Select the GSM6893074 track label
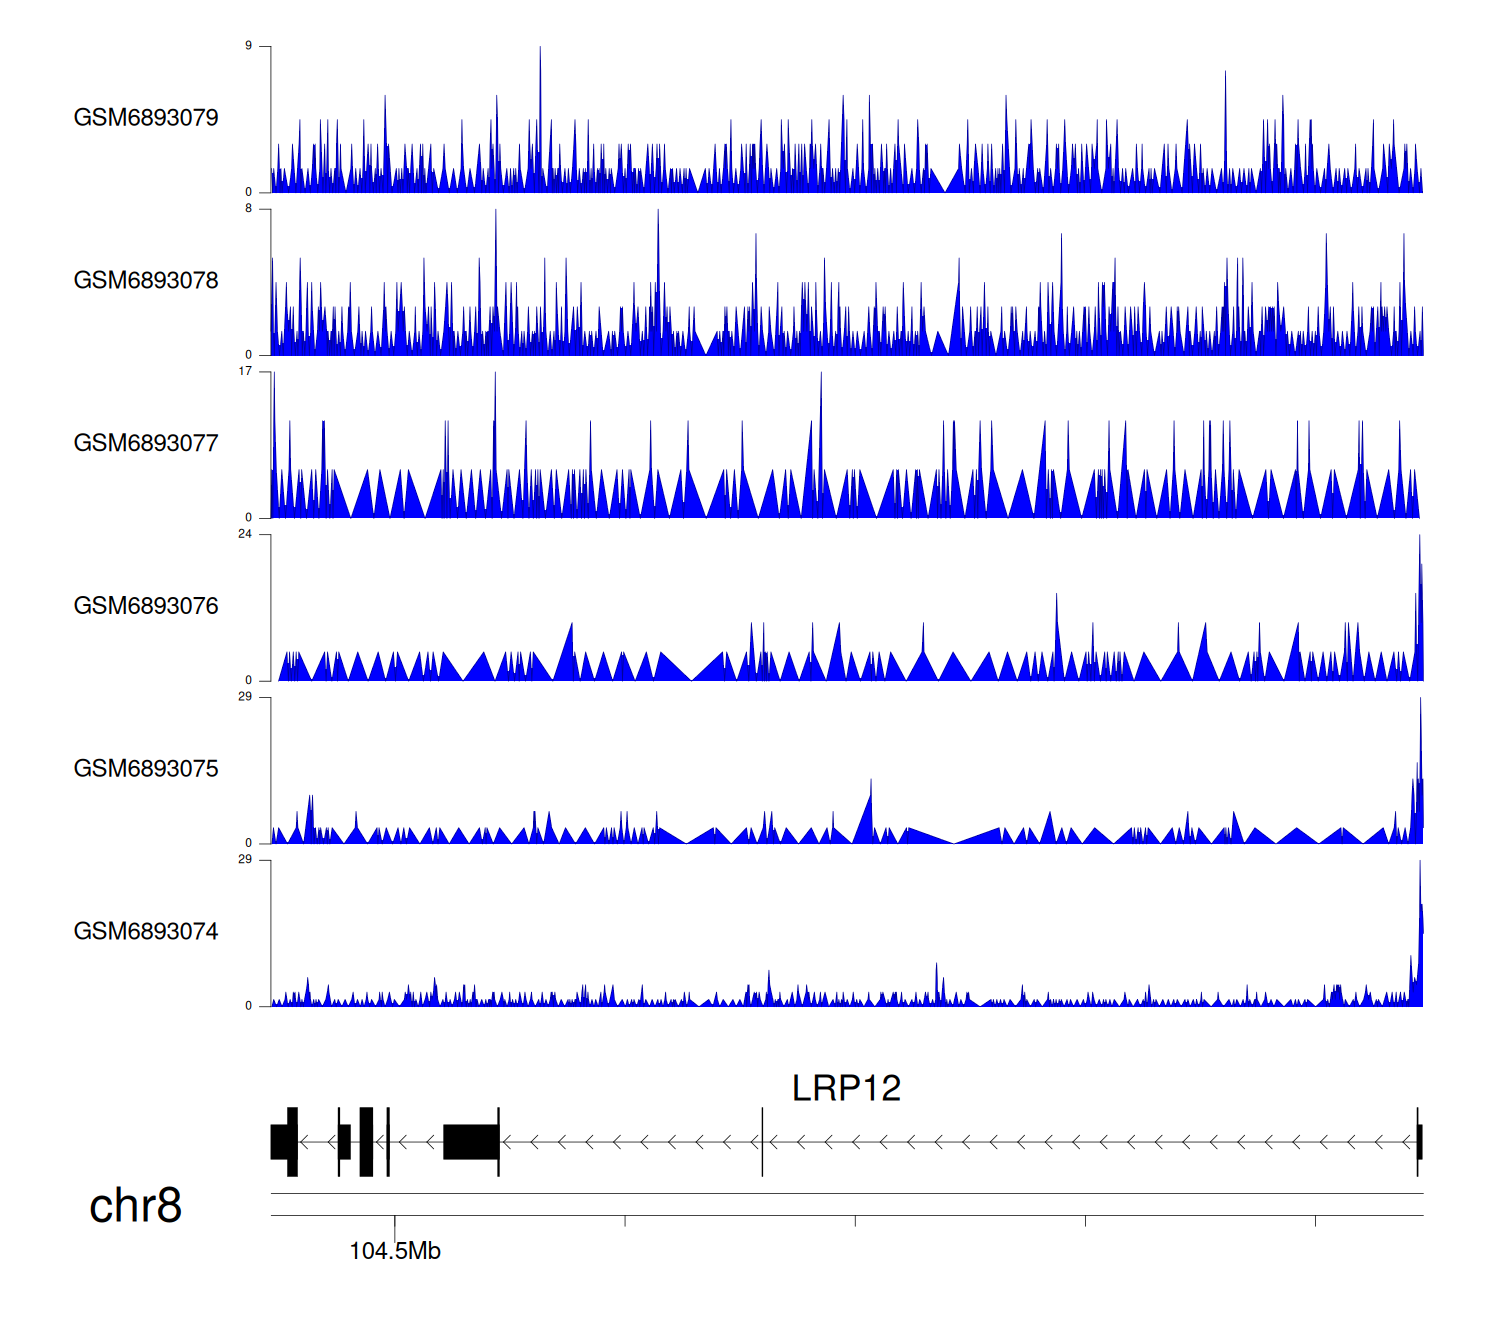The width and height of the screenshot is (1500, 1320). tap(146, 932)
